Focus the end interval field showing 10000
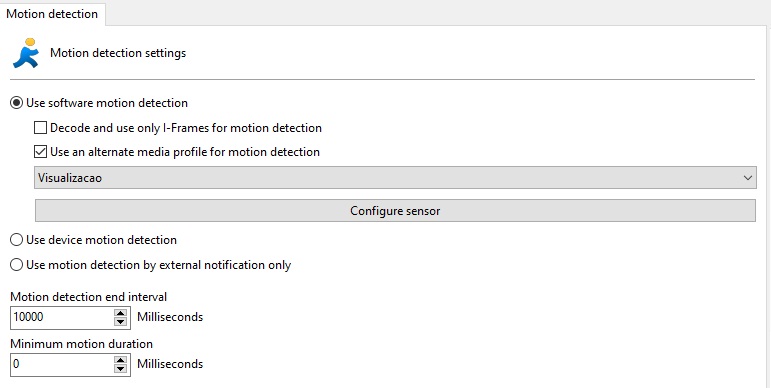Screen dimensions: 771x388 pos(62,317)
